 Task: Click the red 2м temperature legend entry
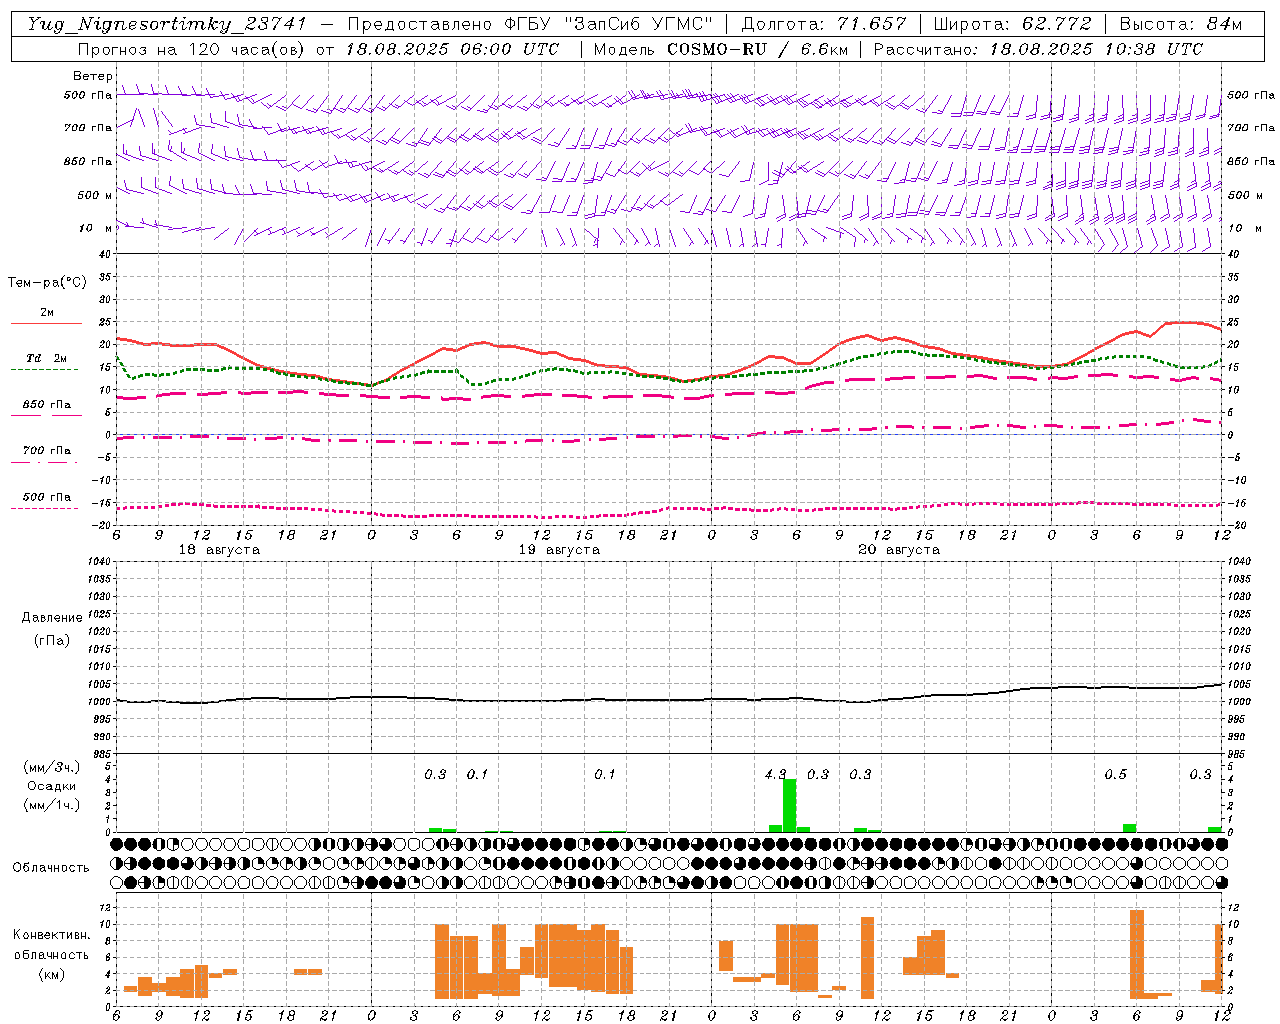[46, 316]
